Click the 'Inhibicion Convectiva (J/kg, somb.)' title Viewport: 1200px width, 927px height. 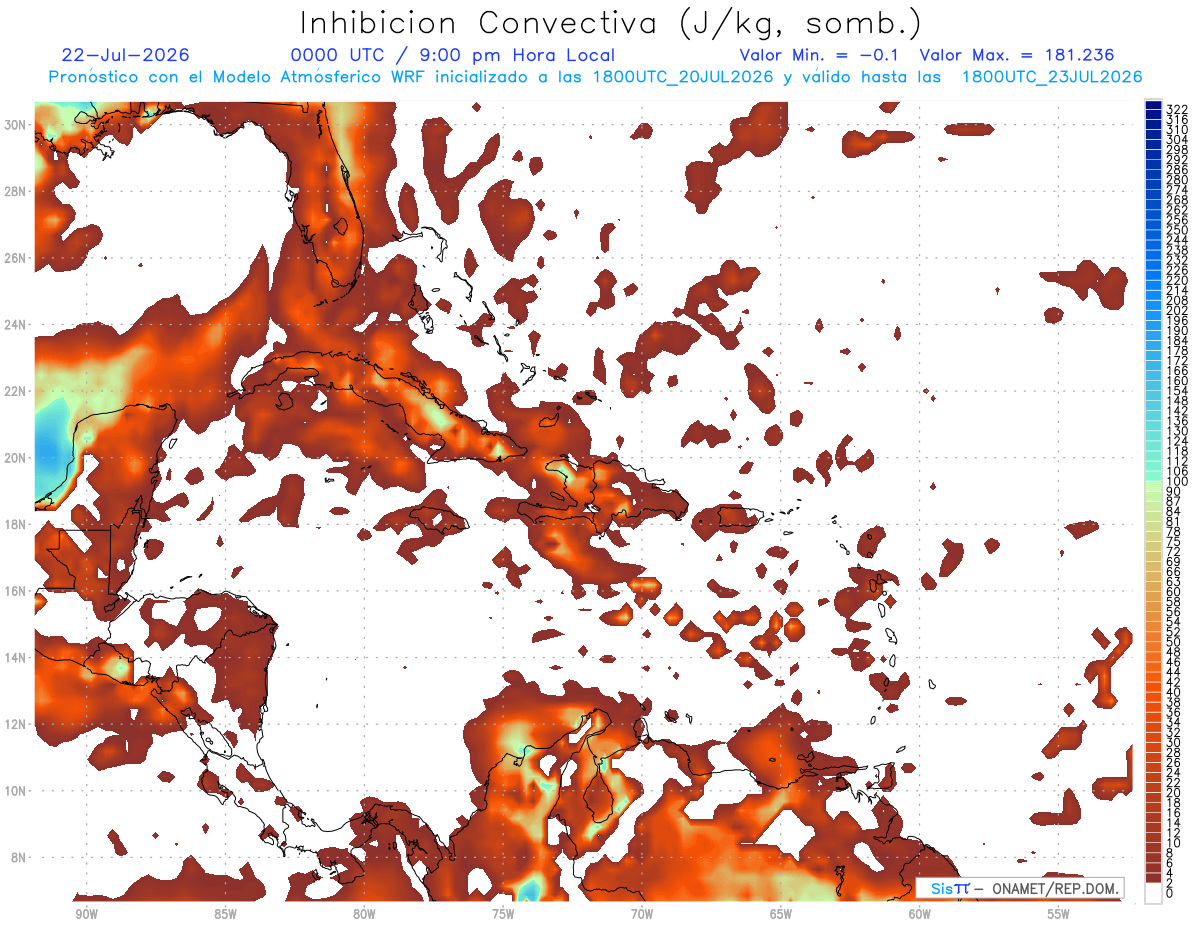[610, 23]
